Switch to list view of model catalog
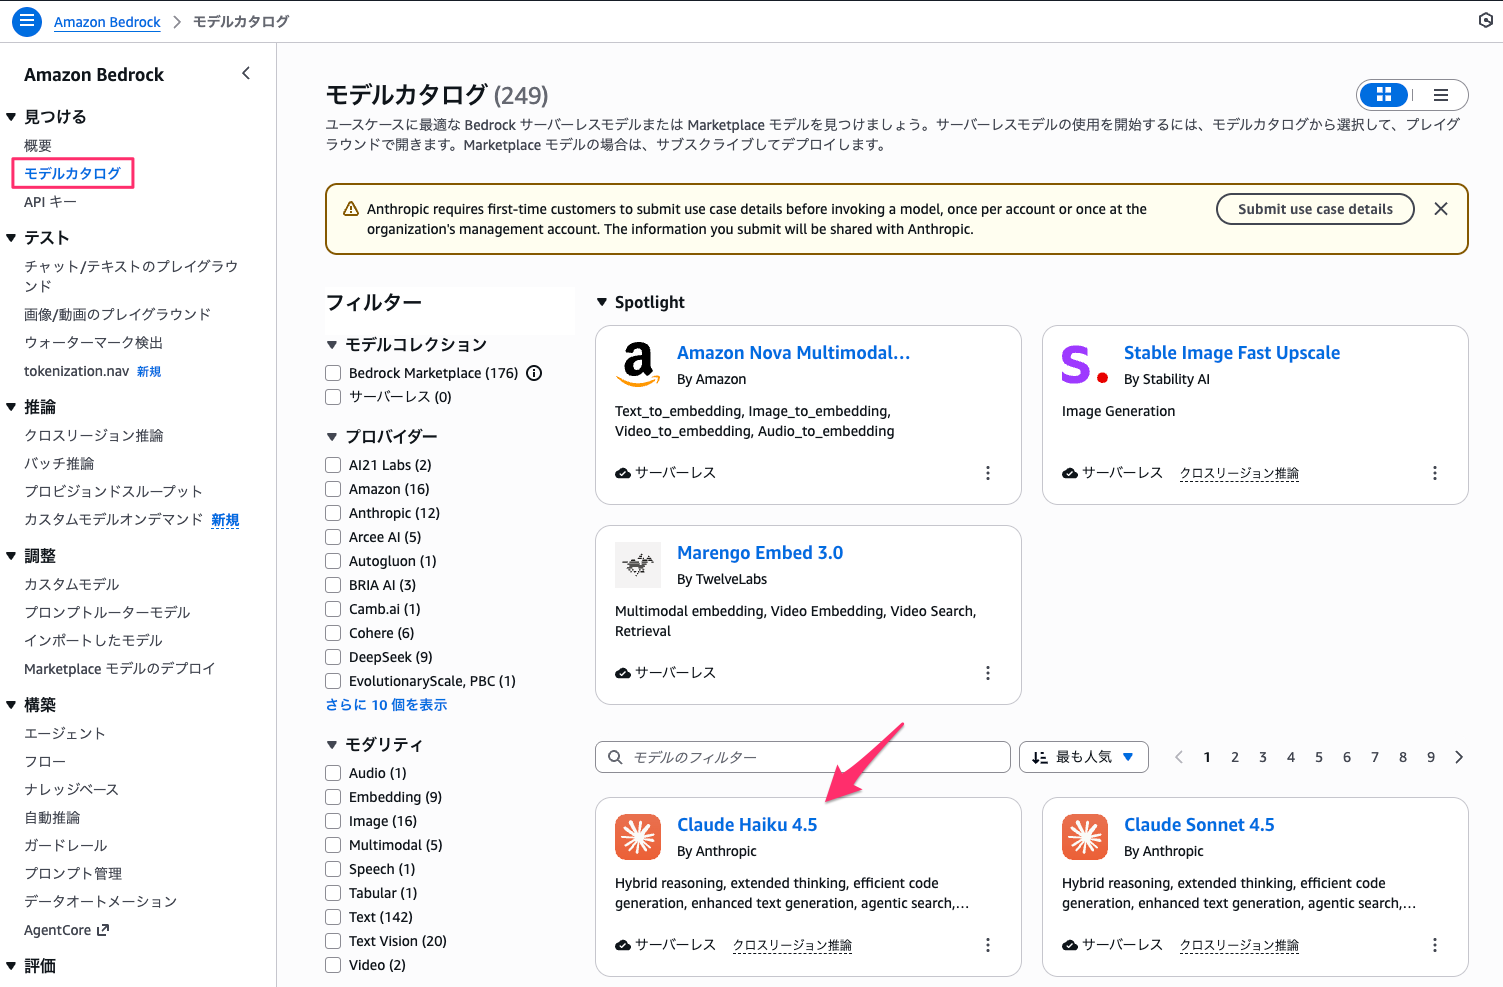Screen dimensions: 1503x987 tap(1440, 94)
